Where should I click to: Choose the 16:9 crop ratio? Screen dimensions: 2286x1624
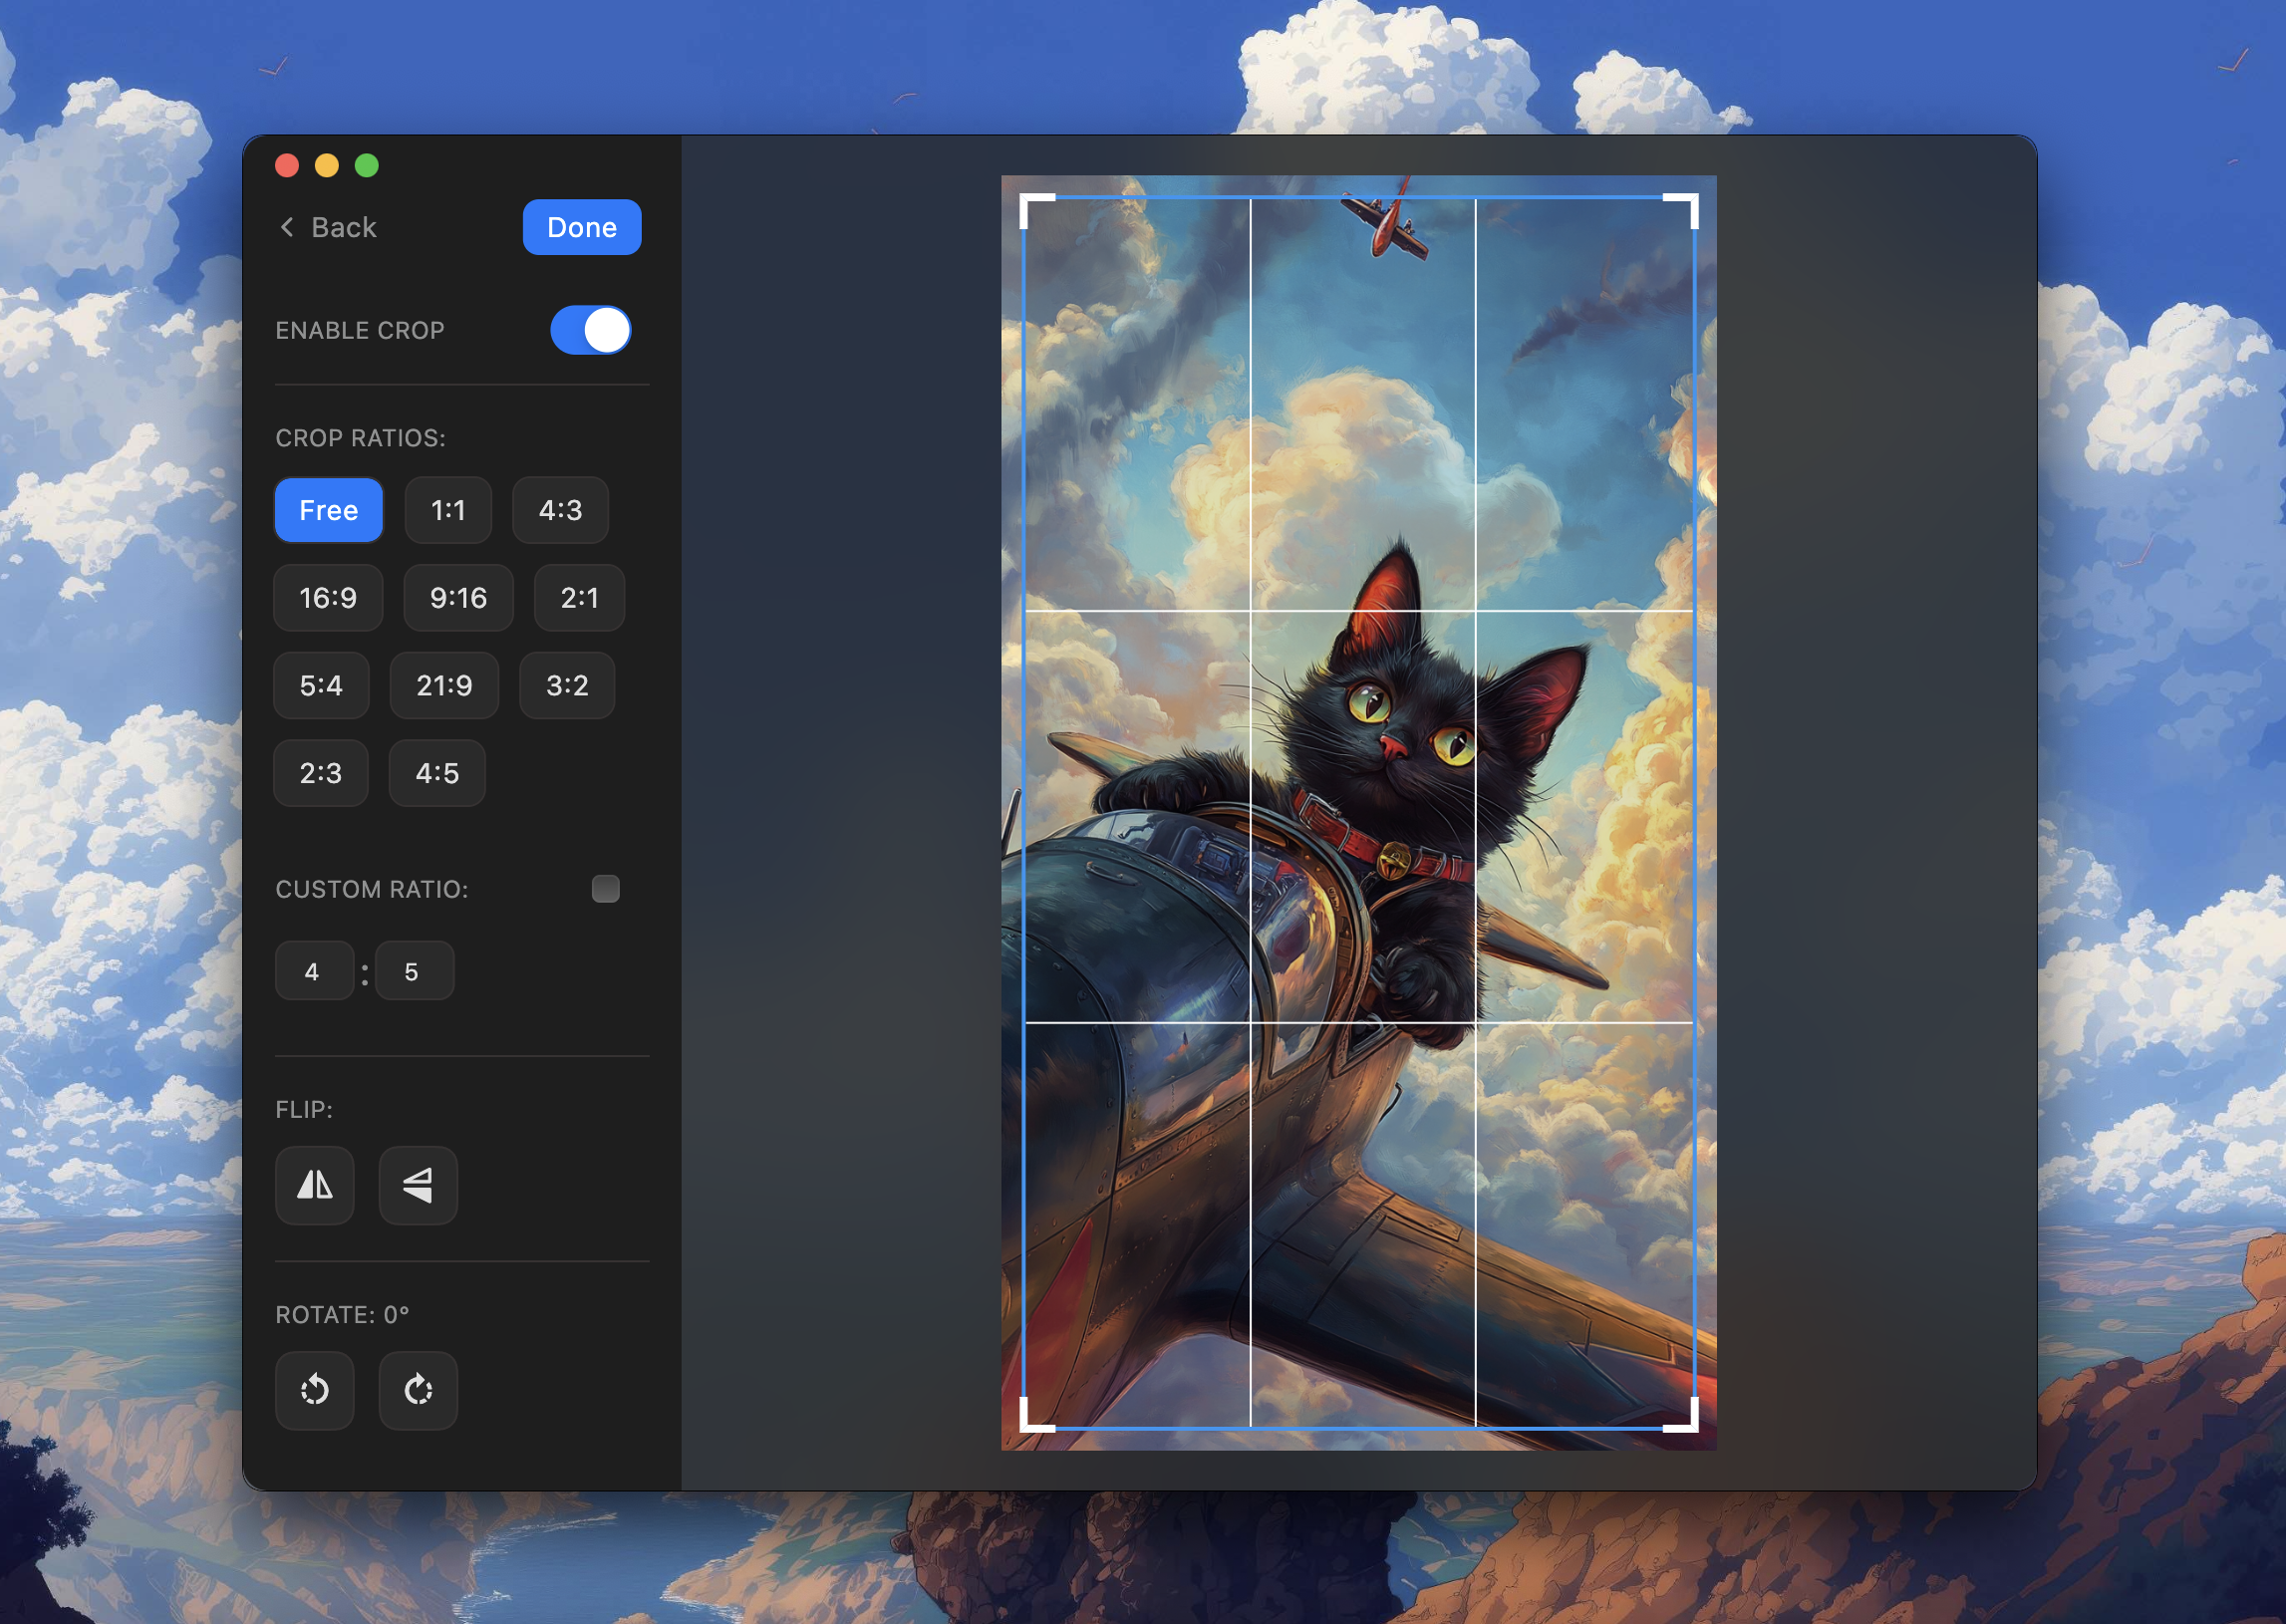pyautogui.click(x=328, y=598)
